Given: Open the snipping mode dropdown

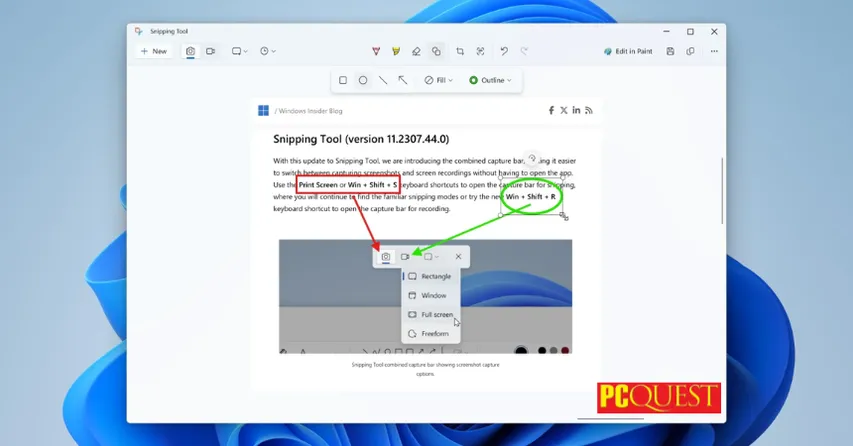Looking at the screenshot, I should [x=240, y=51].
